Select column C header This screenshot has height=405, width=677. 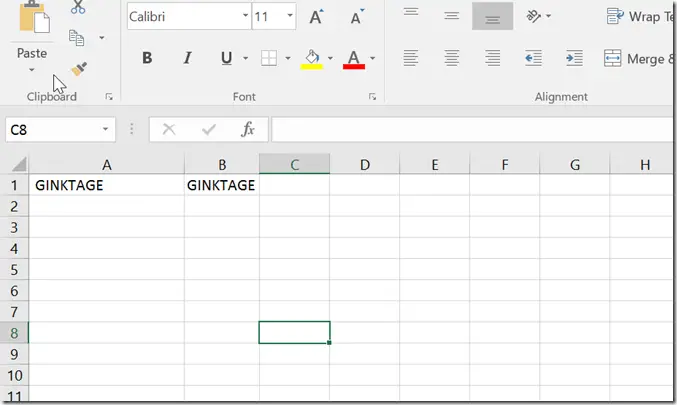pyautogui.click(x=294, y=165)
